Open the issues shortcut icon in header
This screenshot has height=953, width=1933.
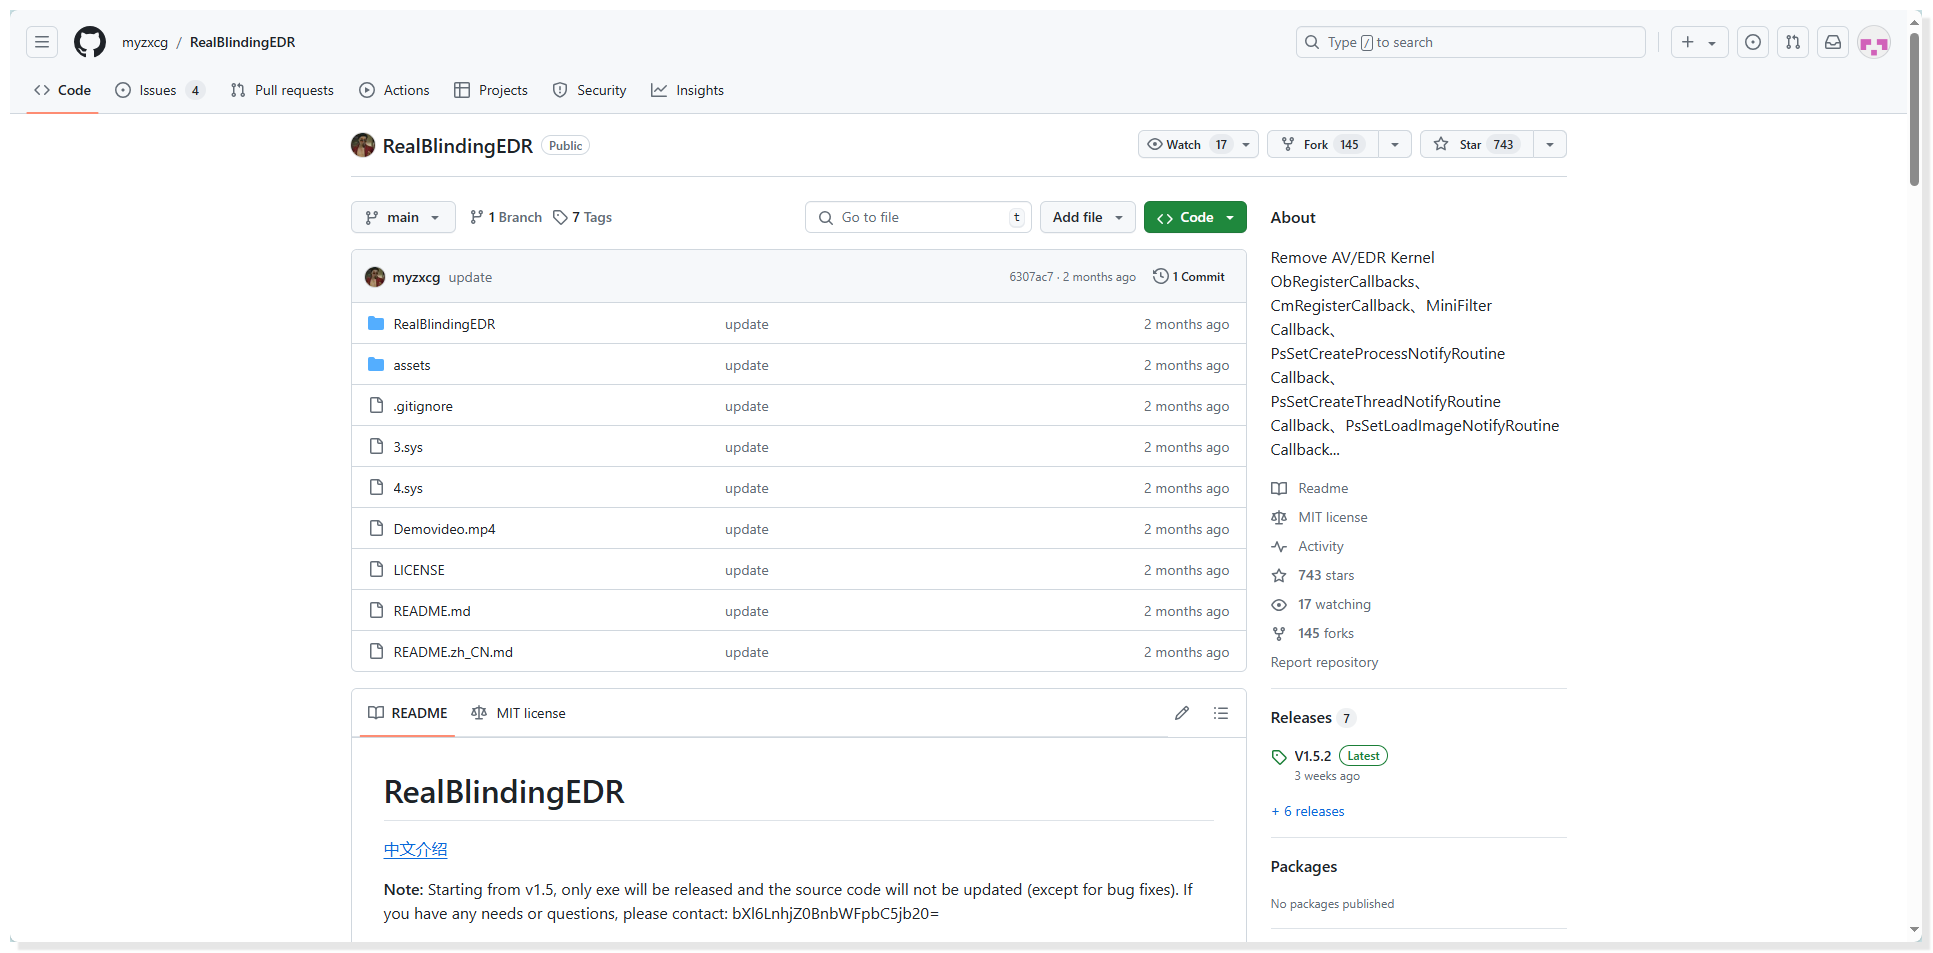pos(1752,42)
